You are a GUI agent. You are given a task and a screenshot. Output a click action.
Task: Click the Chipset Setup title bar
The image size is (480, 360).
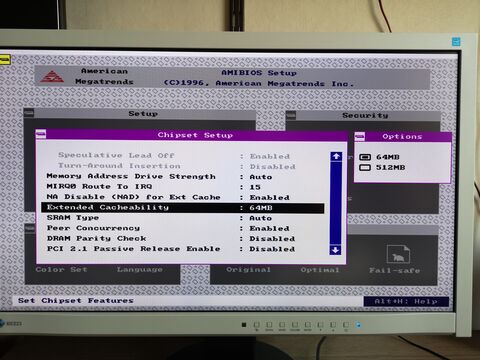point(192,135)
